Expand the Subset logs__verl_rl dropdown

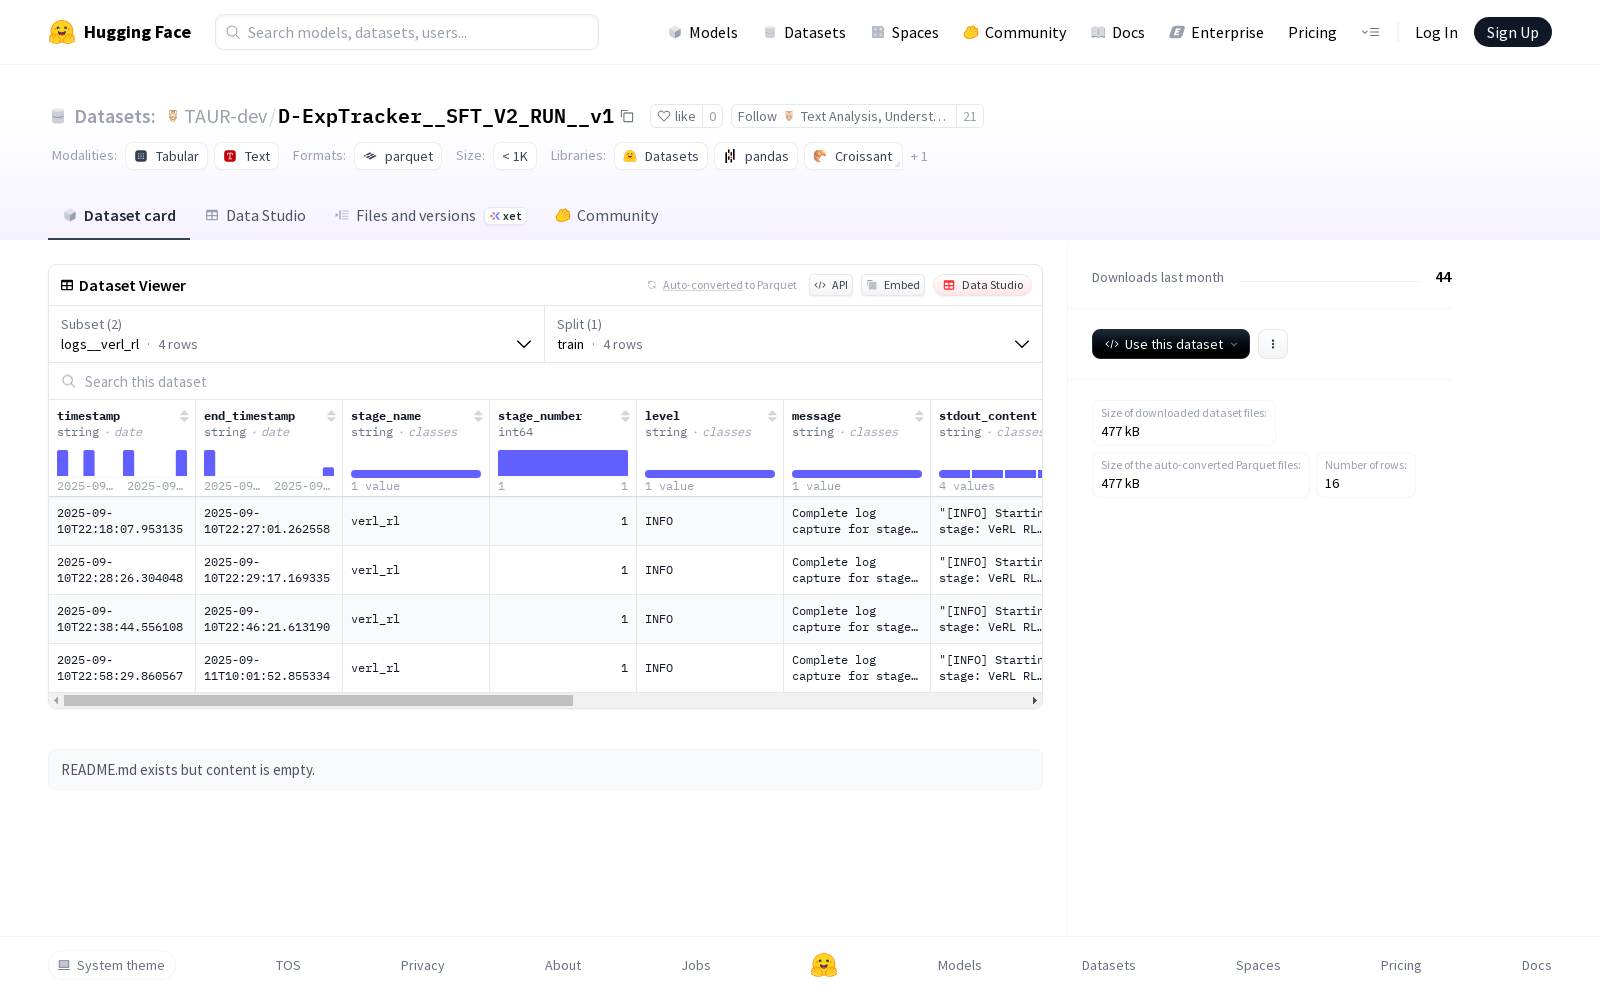[x=297, y=334]
